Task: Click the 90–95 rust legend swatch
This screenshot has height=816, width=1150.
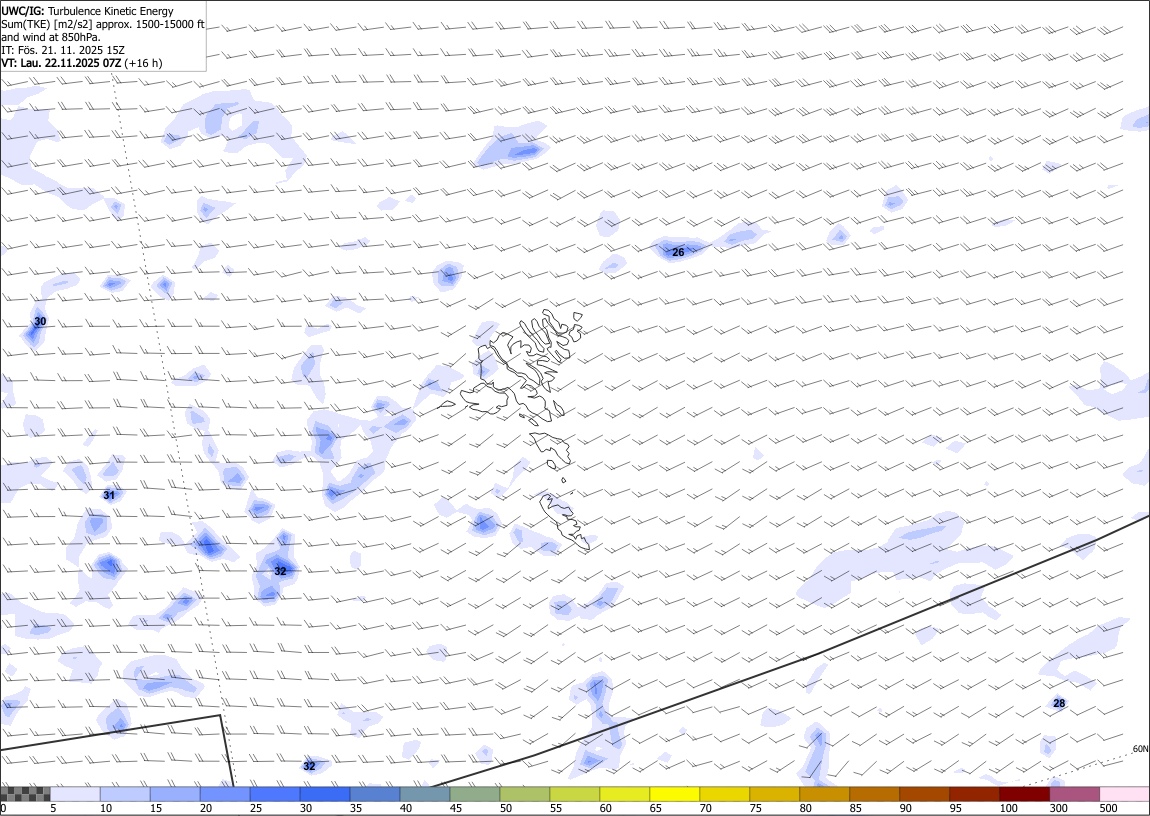Action: tap(923, 794)
